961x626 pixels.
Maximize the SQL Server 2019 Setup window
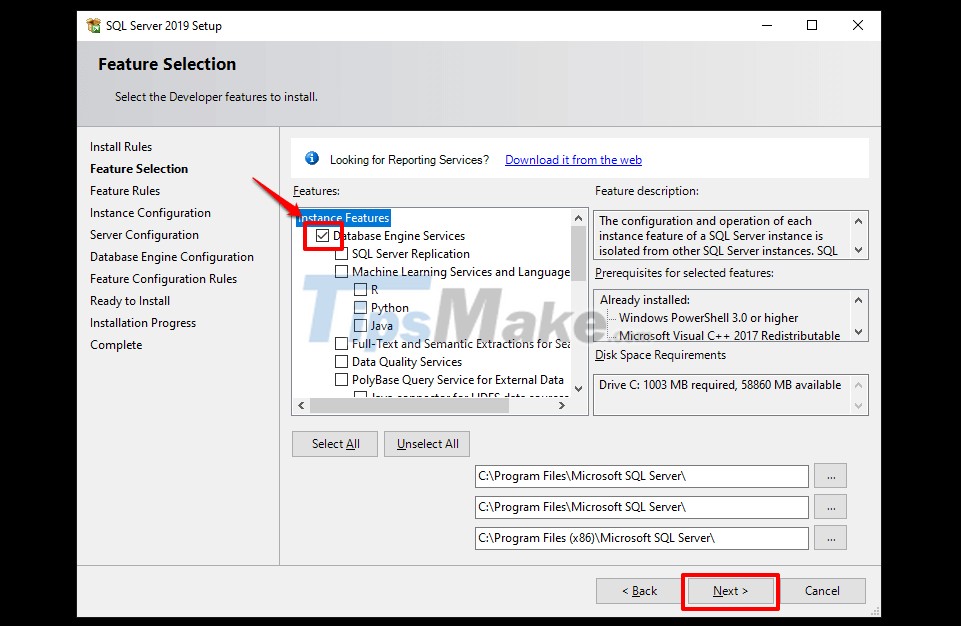coord(812,25)
